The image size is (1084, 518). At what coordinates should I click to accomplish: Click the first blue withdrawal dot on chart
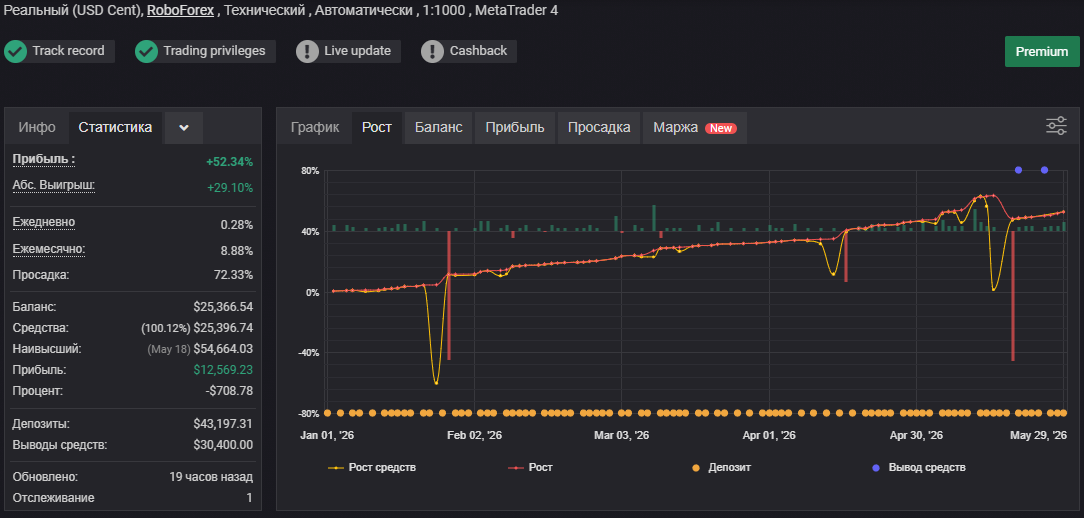tap(1018, 170)
